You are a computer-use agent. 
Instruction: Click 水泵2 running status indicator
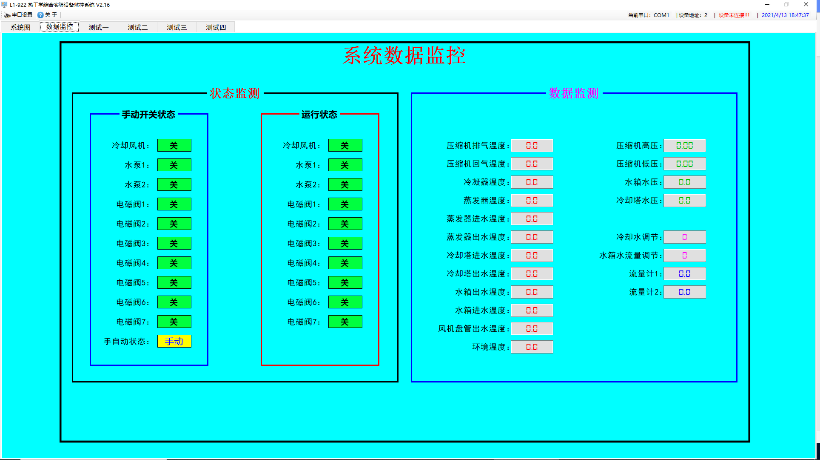point(344,184)
